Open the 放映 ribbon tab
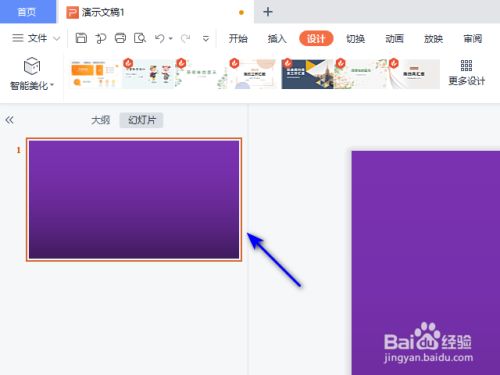The height and width of the screenshot is (375, 500). [433, 39]
